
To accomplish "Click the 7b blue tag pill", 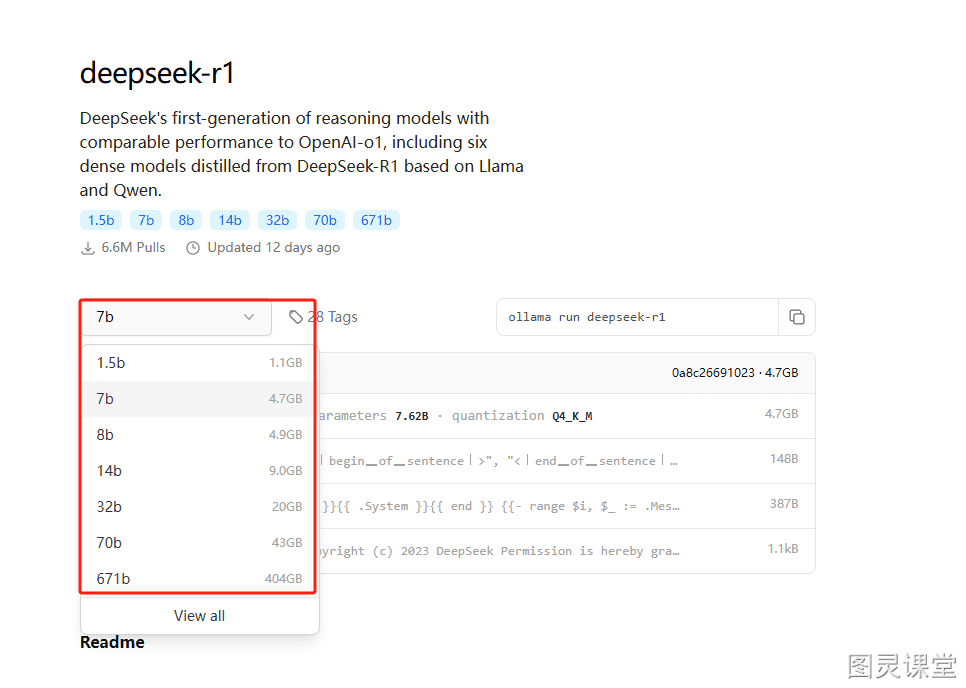I will (146, 221).
